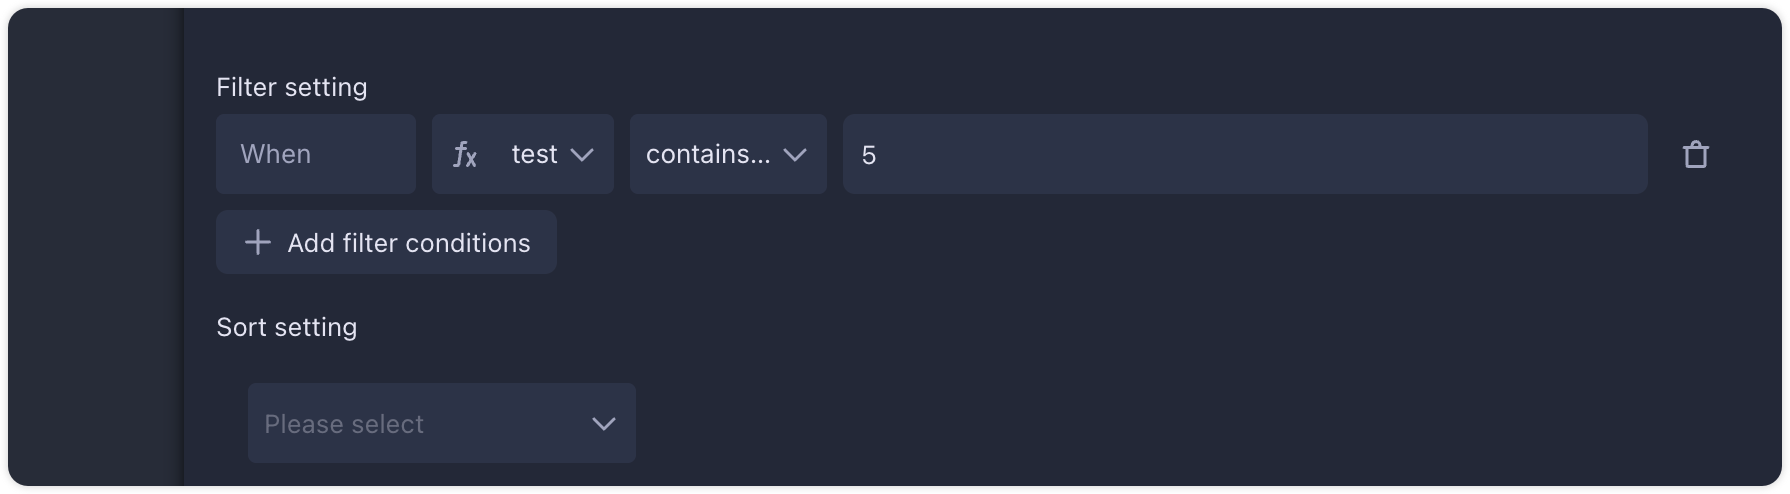The width and height of the screenshot is (1790, 494).
Task: Click the "Add filter conditions" label text
Action: pyautogui.click(x=409, y=243)
